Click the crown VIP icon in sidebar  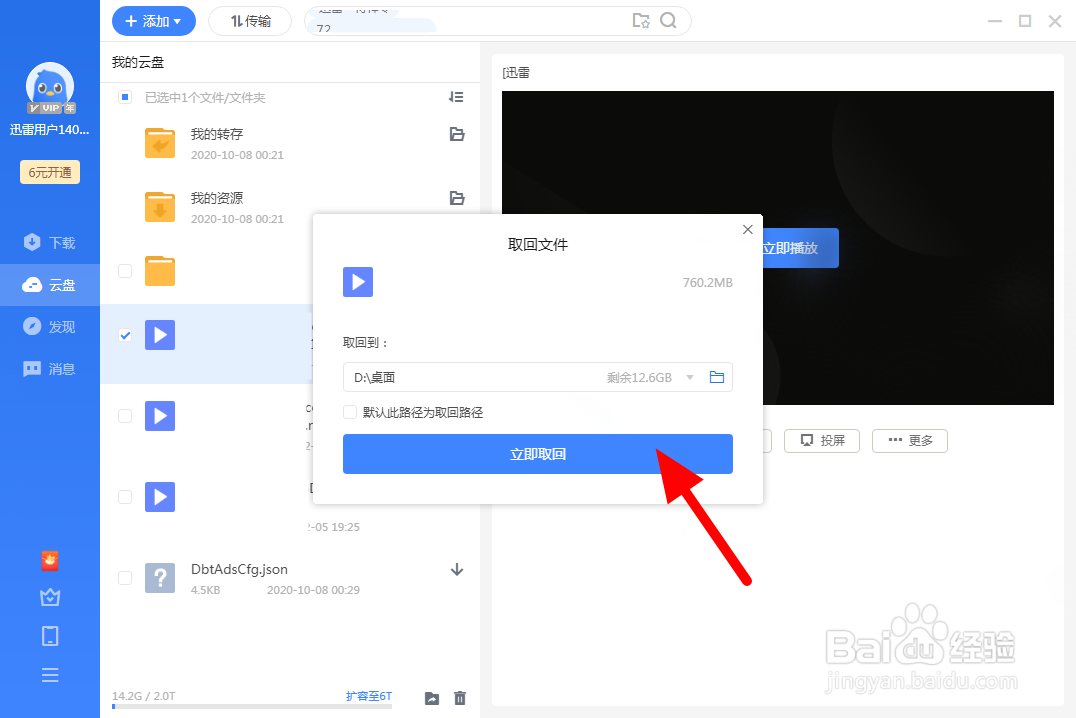50,598
